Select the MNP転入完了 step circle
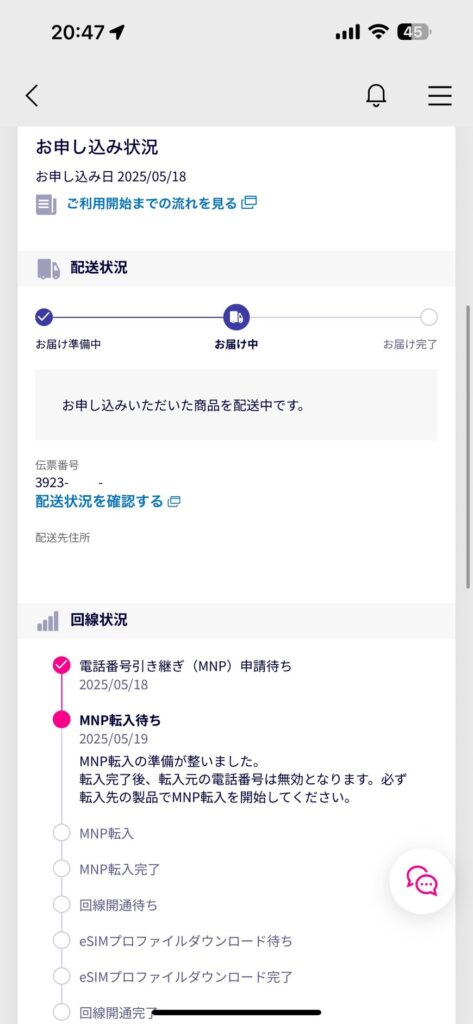Screen dimensions: 473x1024 (x=61, y=869)
